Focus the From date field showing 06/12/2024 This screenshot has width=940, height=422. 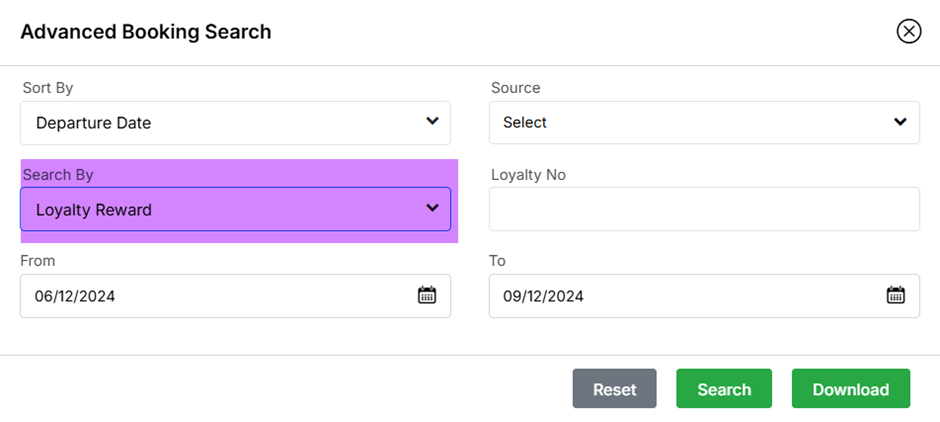(200, 296)
